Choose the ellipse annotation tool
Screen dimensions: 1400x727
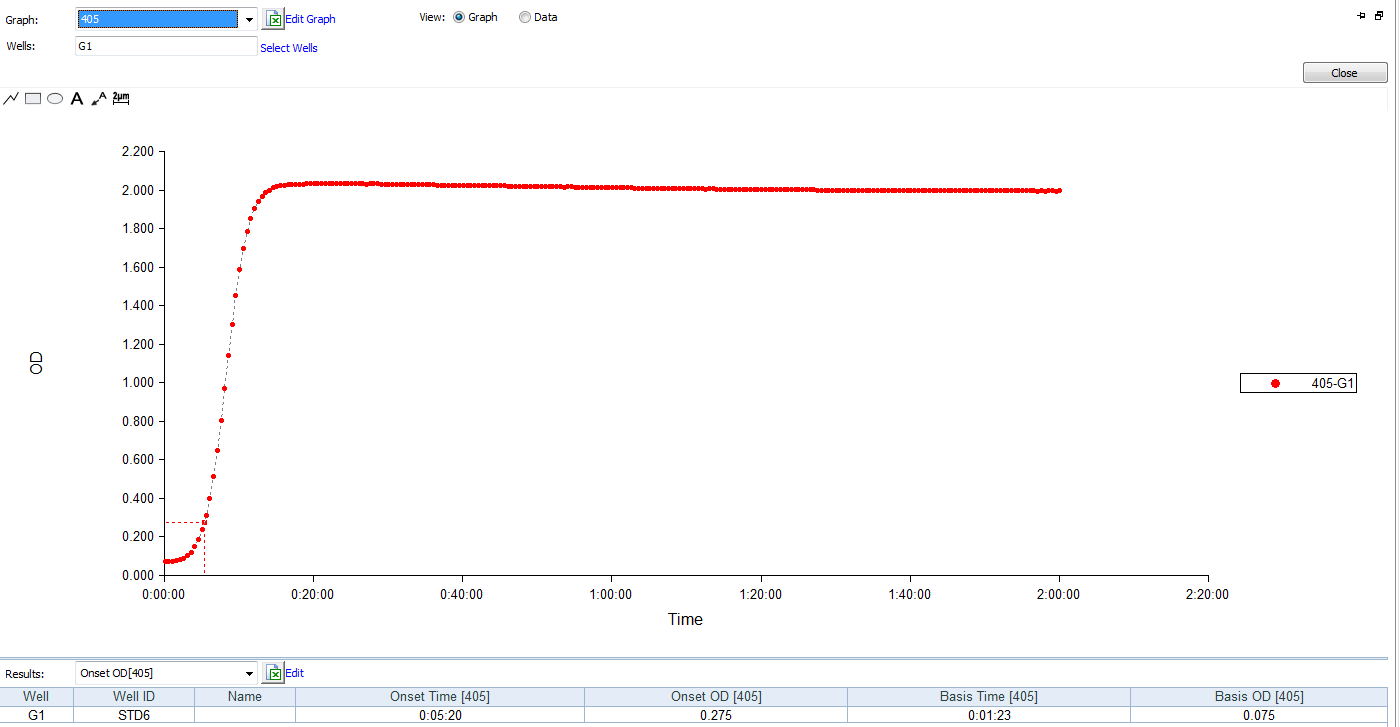[55, 98]
